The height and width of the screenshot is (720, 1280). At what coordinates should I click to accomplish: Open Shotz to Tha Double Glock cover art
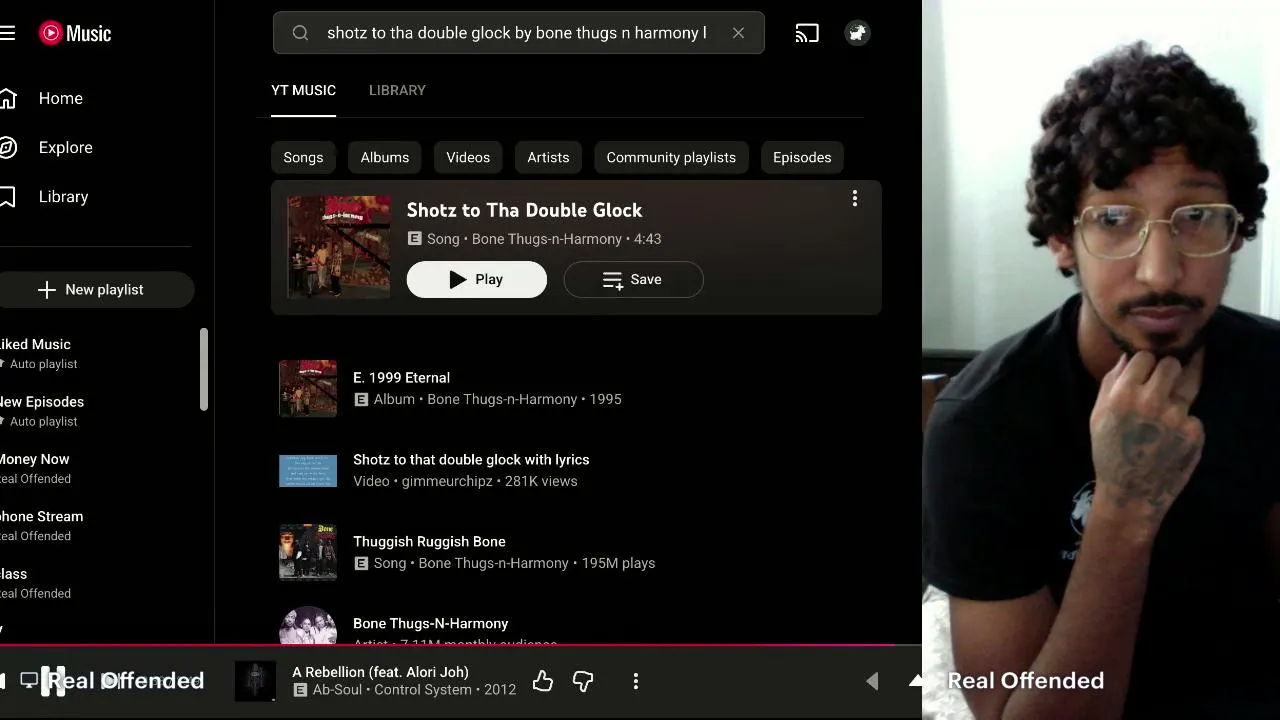click(339, 247)
